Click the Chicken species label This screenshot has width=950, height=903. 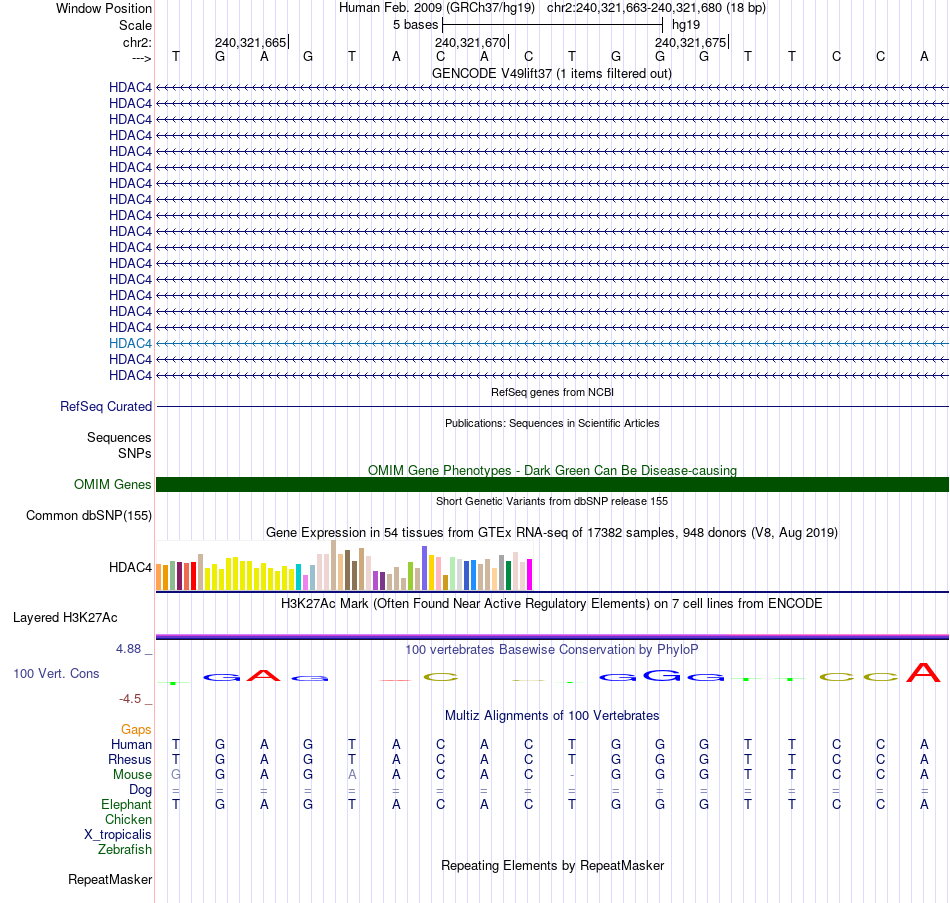tap(128, 820)
